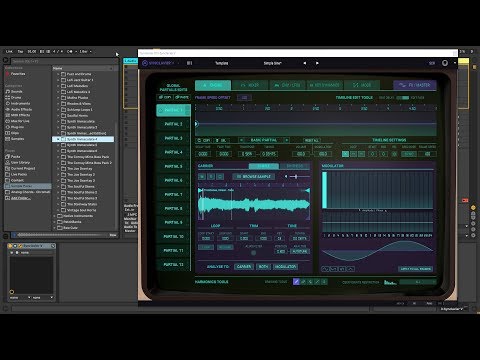The height and width of the screenshot is (360, 480).
Task: Toggle Carrier left mode tab
Action: tap(263, 166)
